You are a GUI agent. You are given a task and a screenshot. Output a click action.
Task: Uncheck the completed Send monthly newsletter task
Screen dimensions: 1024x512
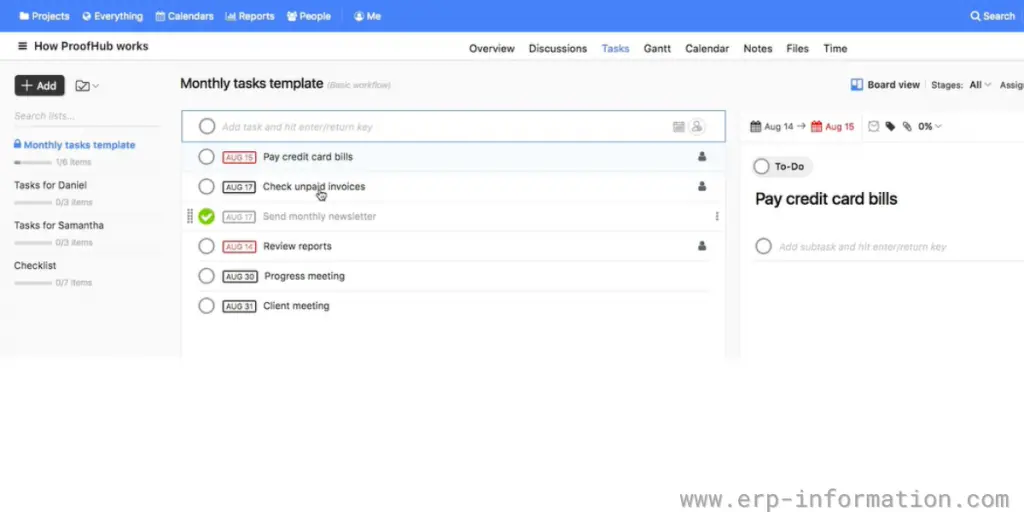(x=206, y=216)
